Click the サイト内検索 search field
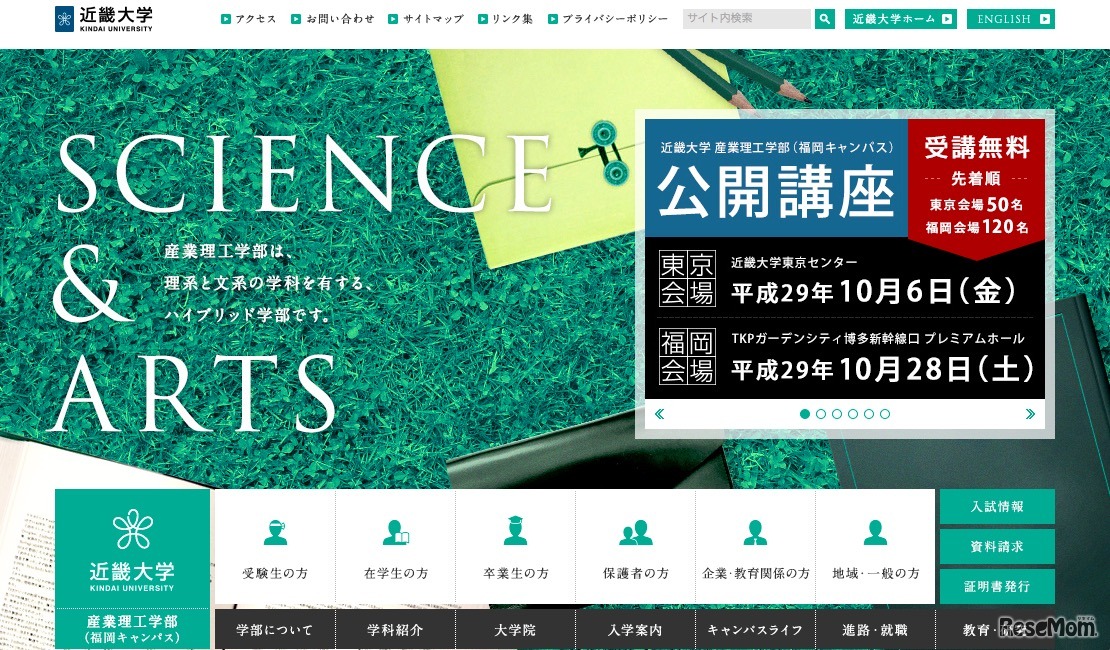 coord(746,19)
